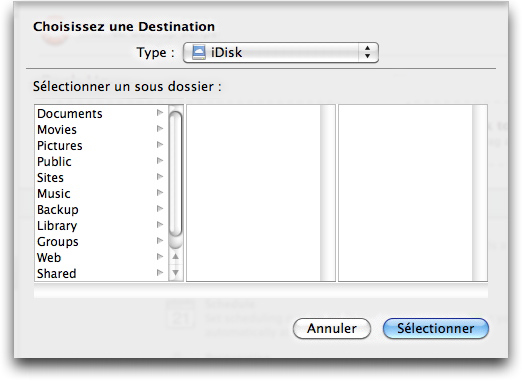This screenshot has width=522, height=381.
Task: Click the scroll up arrow in folder list
Action: click(175, 257)
